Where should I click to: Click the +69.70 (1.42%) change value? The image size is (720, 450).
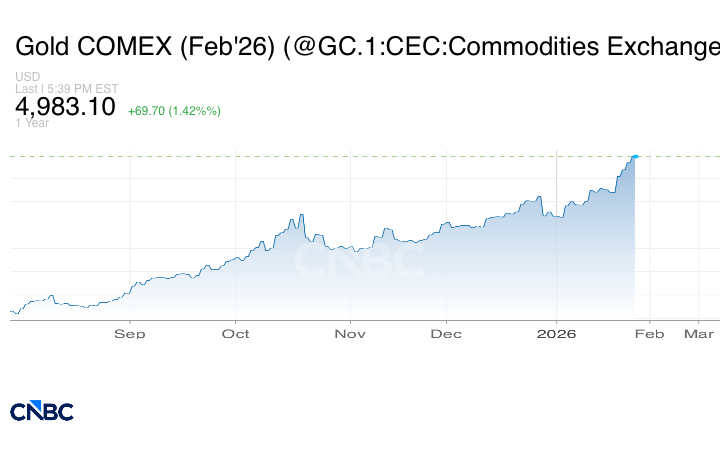[174, 110]
